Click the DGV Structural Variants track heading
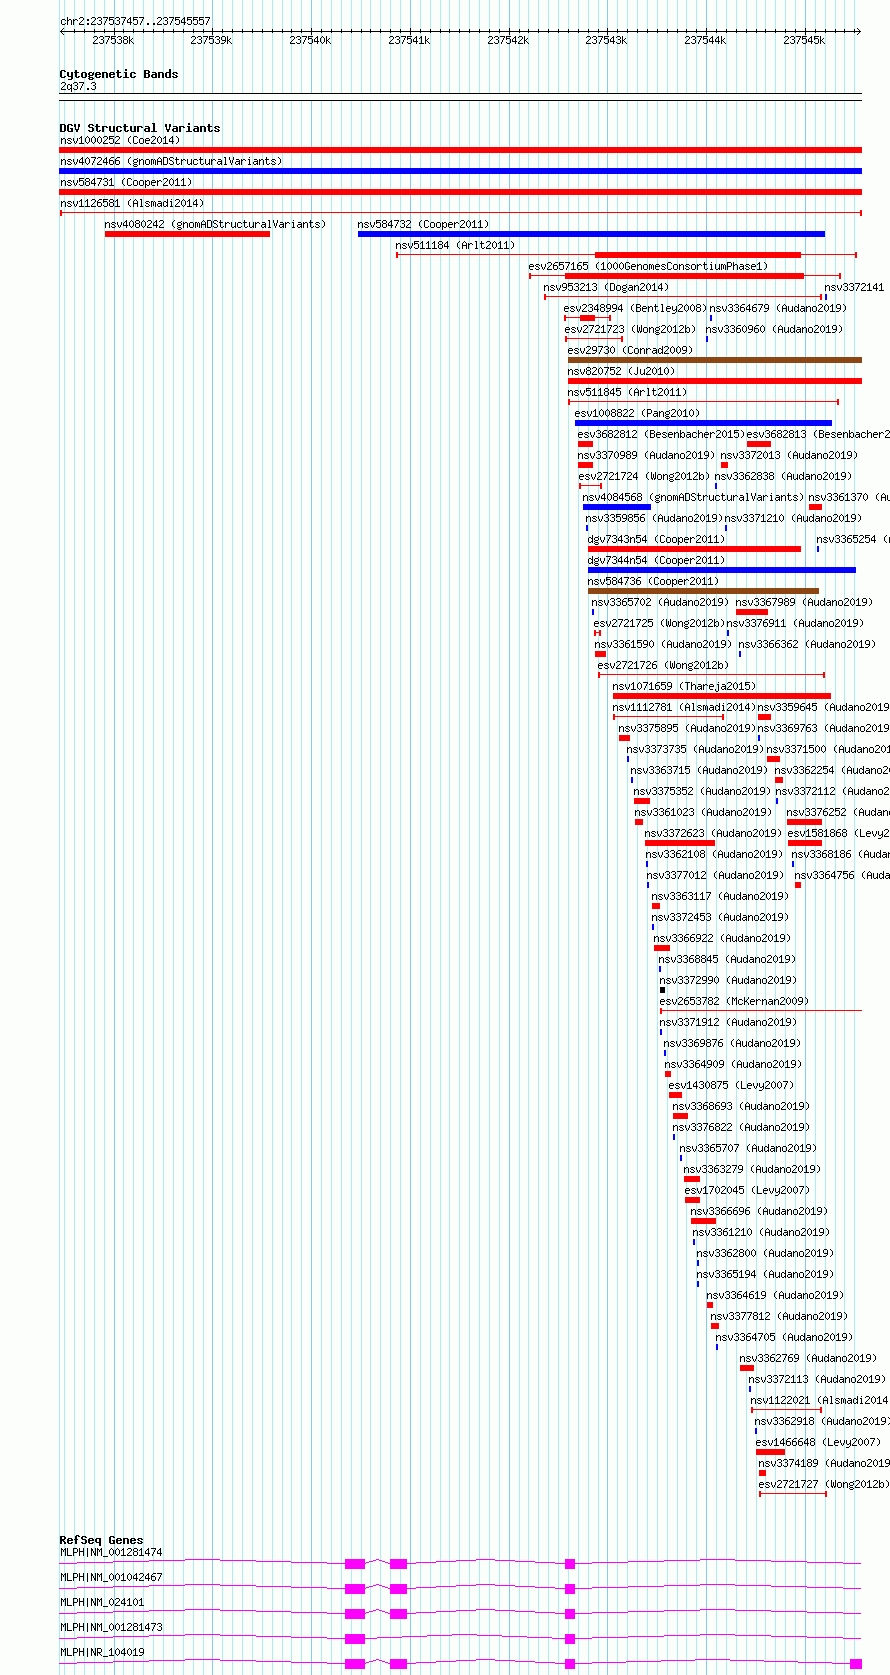Image resolution: width=890 pixels, height=1675 pixels. click(140, 128)
